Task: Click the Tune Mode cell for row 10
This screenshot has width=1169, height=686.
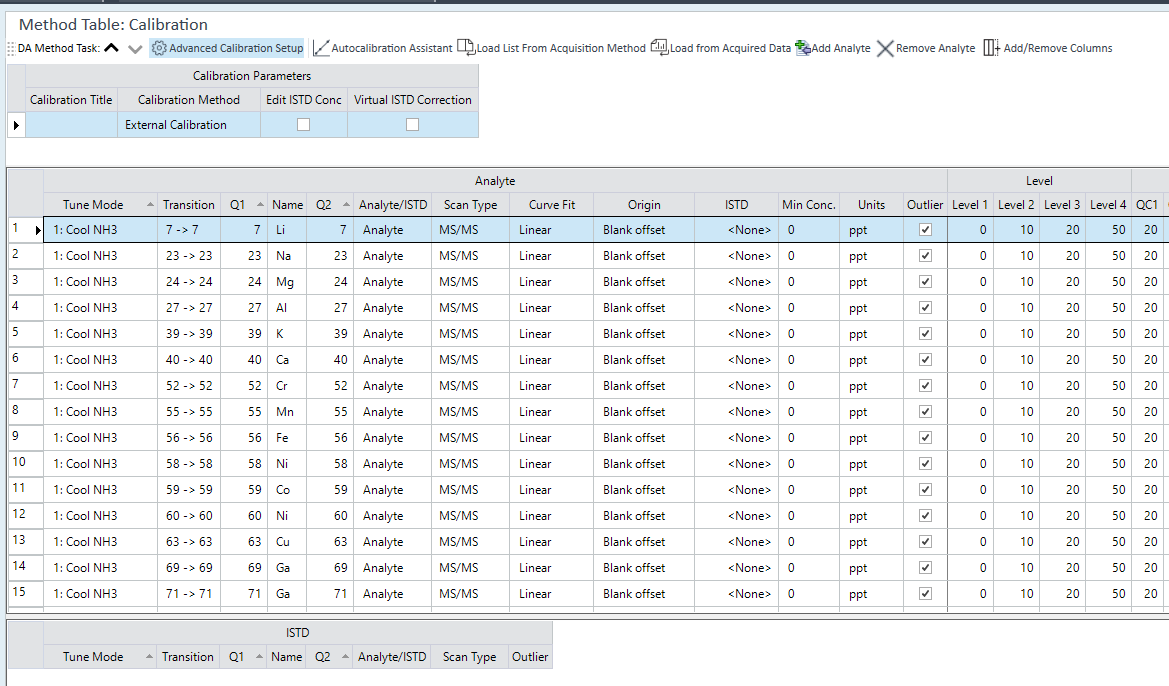Action: (x=101, y=464)
